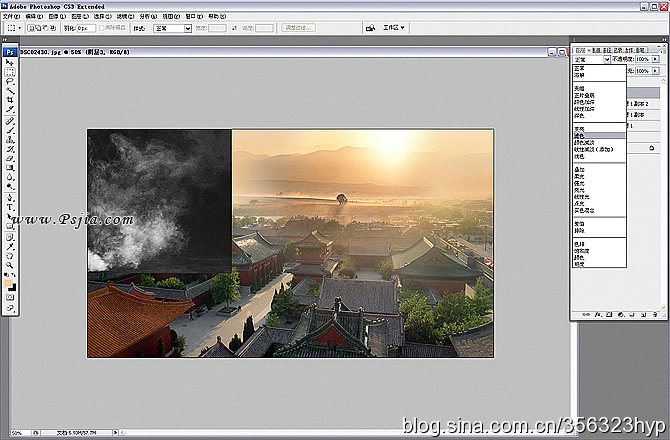Choose Add to Selection mode

38,28
